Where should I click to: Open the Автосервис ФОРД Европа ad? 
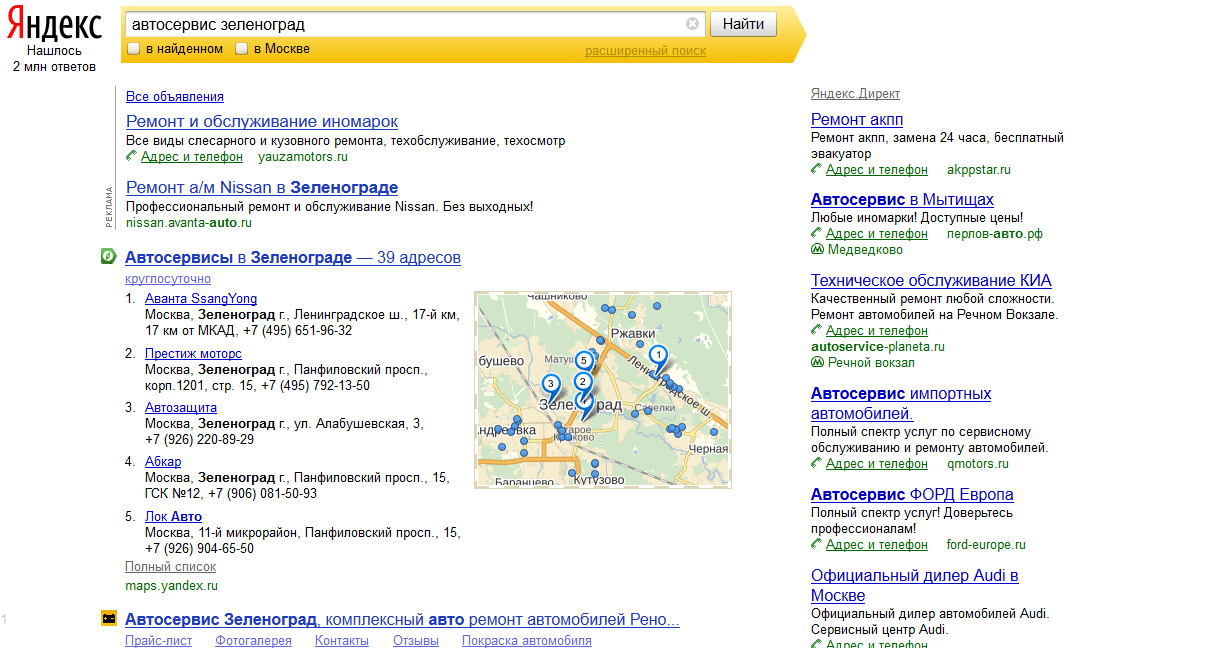[912, 495]
